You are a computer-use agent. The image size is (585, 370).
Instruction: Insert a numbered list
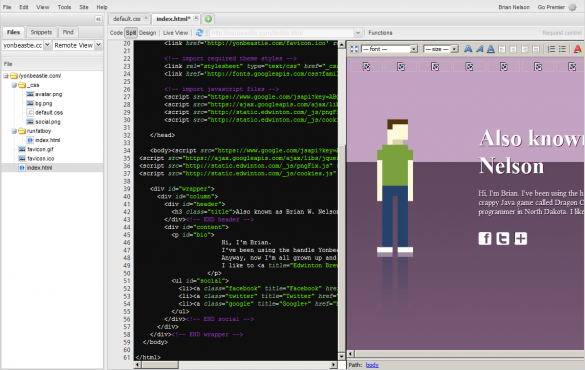(551, 49)
